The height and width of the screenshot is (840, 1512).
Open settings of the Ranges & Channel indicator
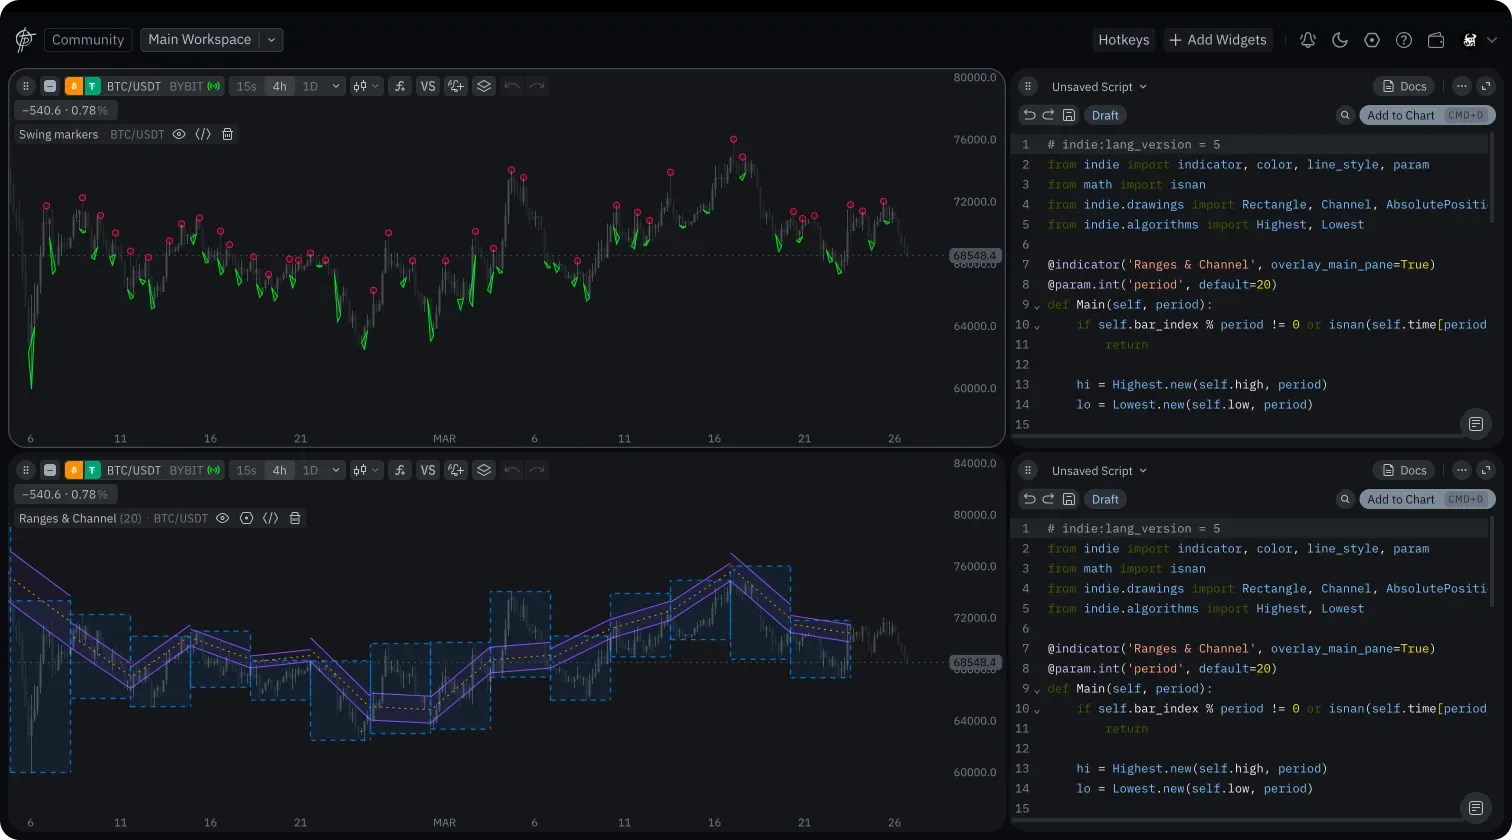pos(246,518)
